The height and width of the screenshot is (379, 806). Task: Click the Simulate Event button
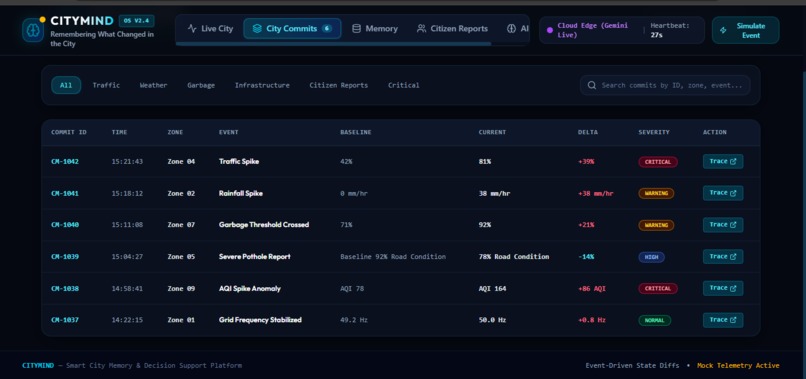coord(745,30)
